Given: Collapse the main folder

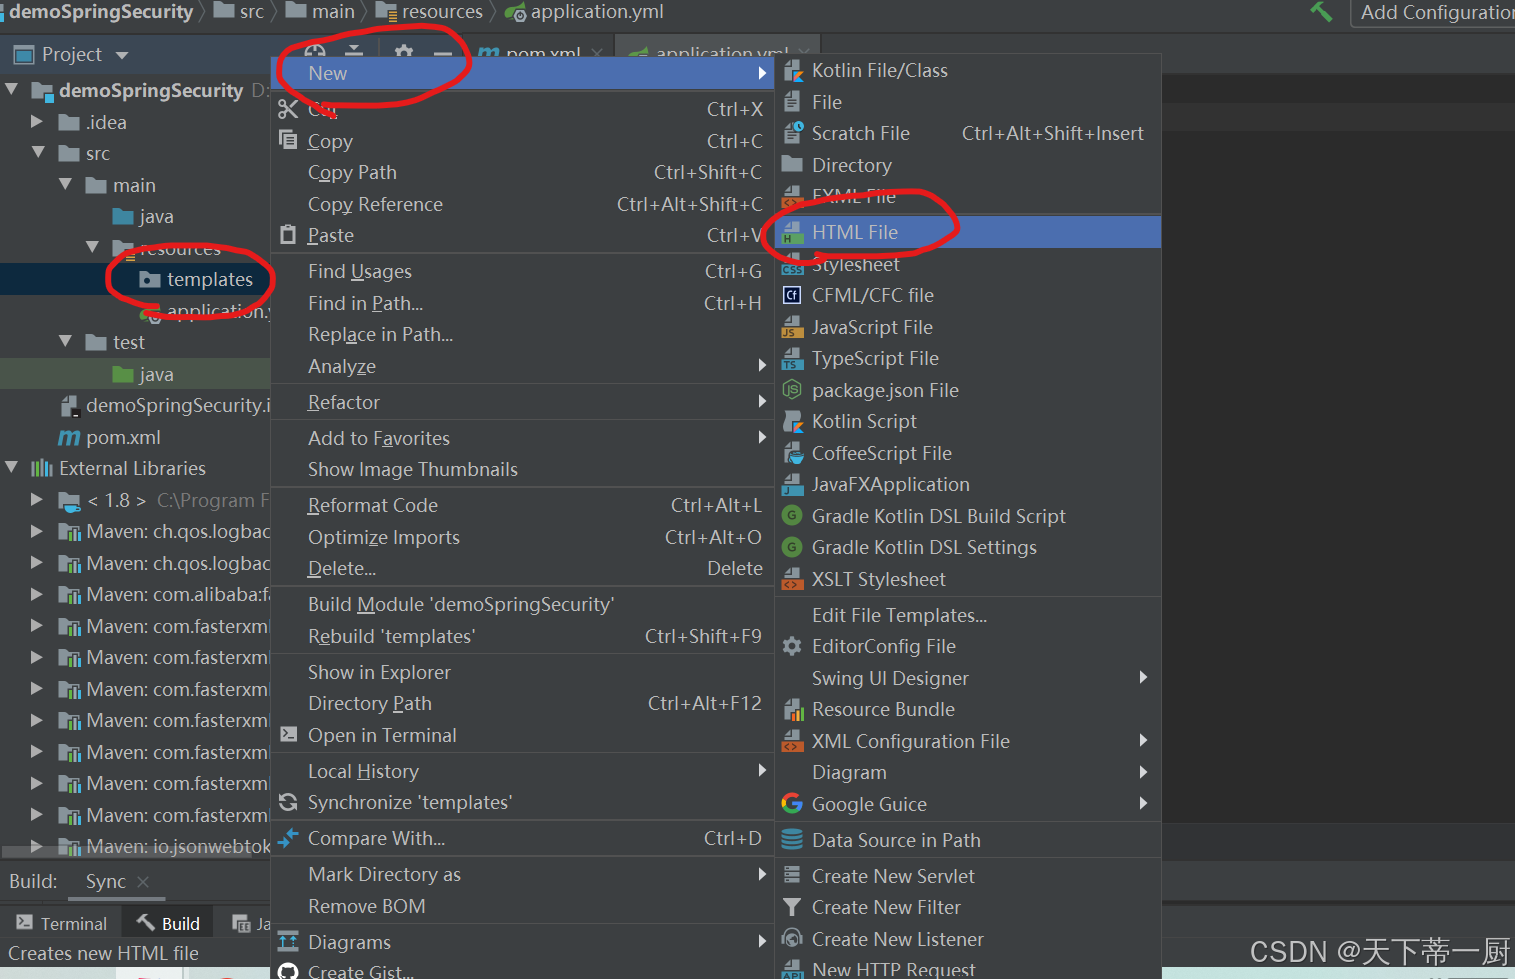Looking at the screenshot, I should (x=65, y=185).
